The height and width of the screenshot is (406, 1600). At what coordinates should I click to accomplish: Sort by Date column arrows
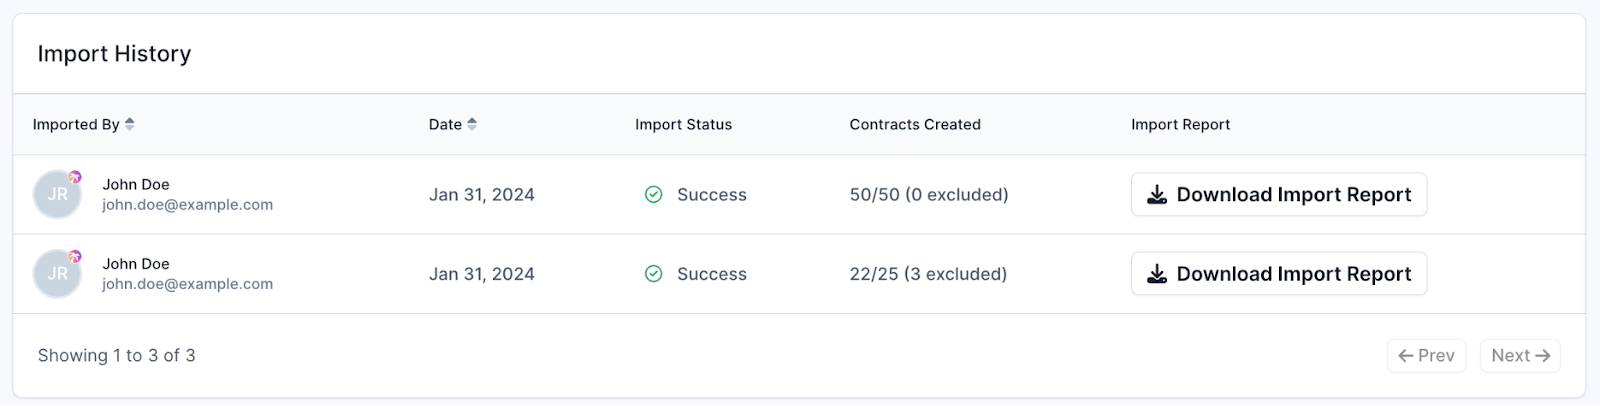click(472, 124)
